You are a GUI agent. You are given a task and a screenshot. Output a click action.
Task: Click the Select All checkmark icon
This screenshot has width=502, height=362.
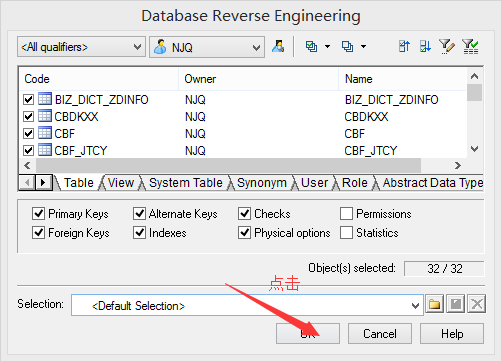tap(311, 46)
